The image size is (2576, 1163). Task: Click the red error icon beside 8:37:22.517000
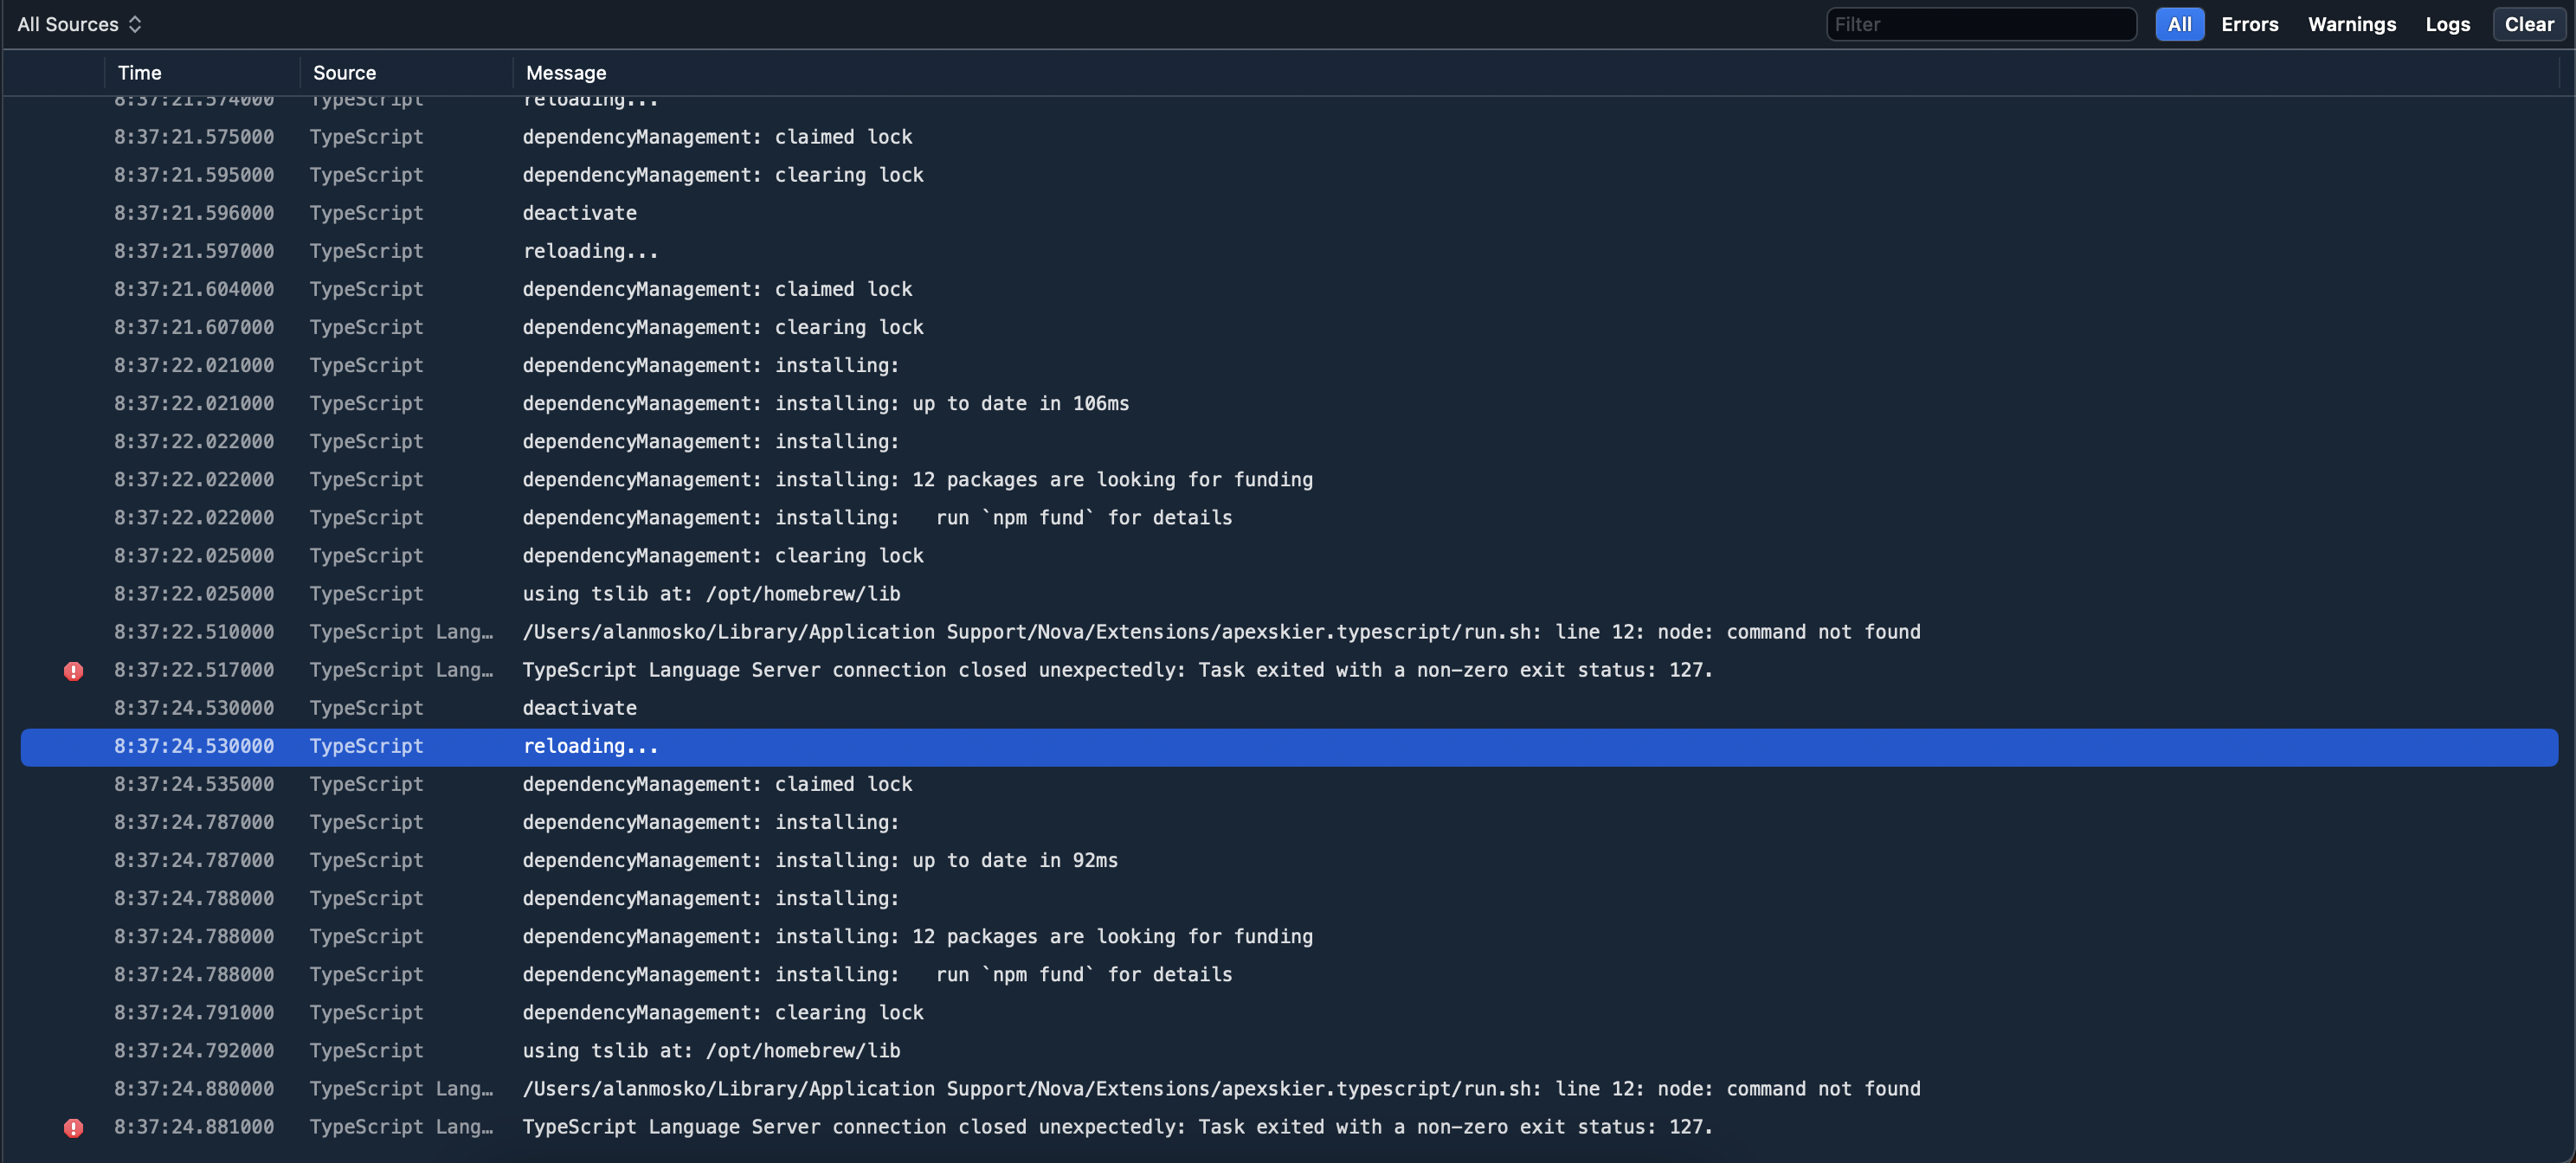pos(73,671)
